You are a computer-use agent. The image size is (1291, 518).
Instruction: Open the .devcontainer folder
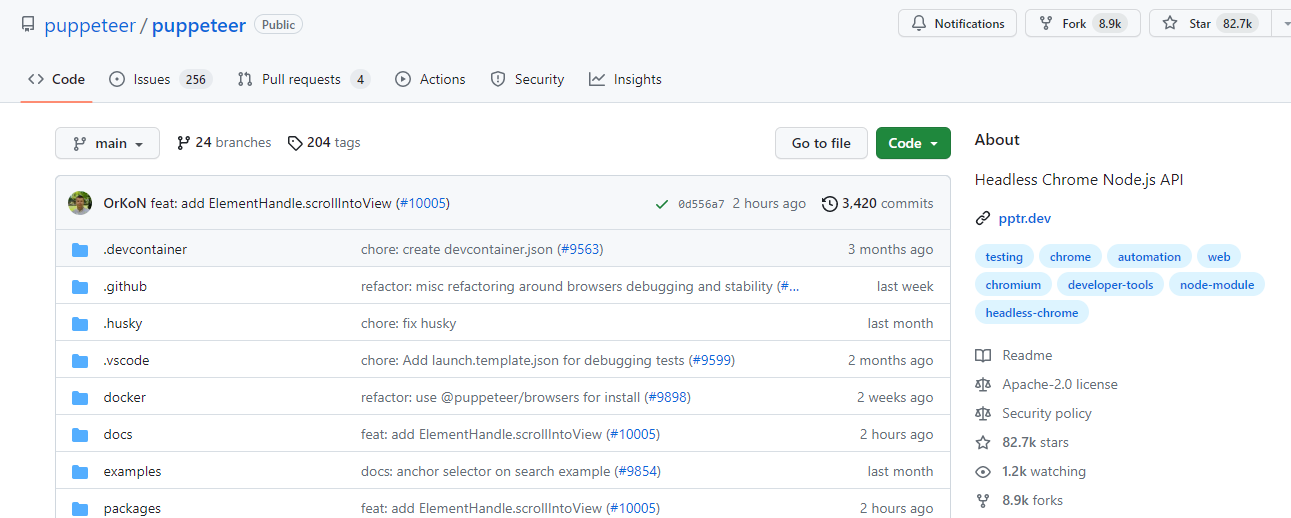(145, 250)
